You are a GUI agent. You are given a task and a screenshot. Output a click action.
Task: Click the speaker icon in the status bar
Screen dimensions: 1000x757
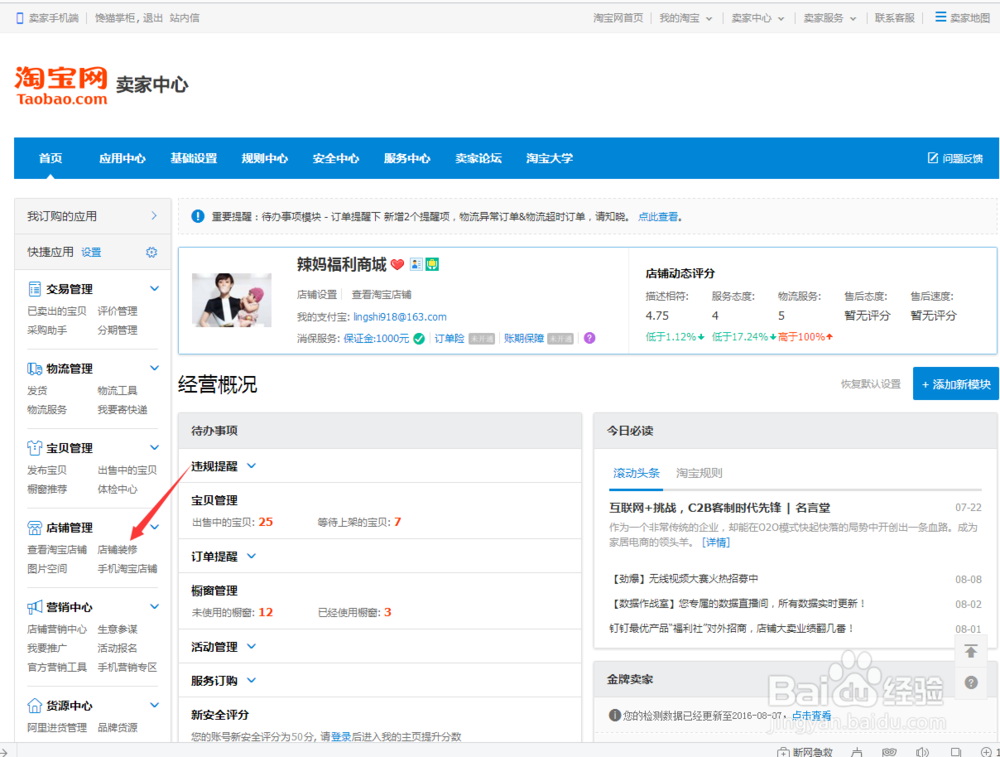click(922, 749)
